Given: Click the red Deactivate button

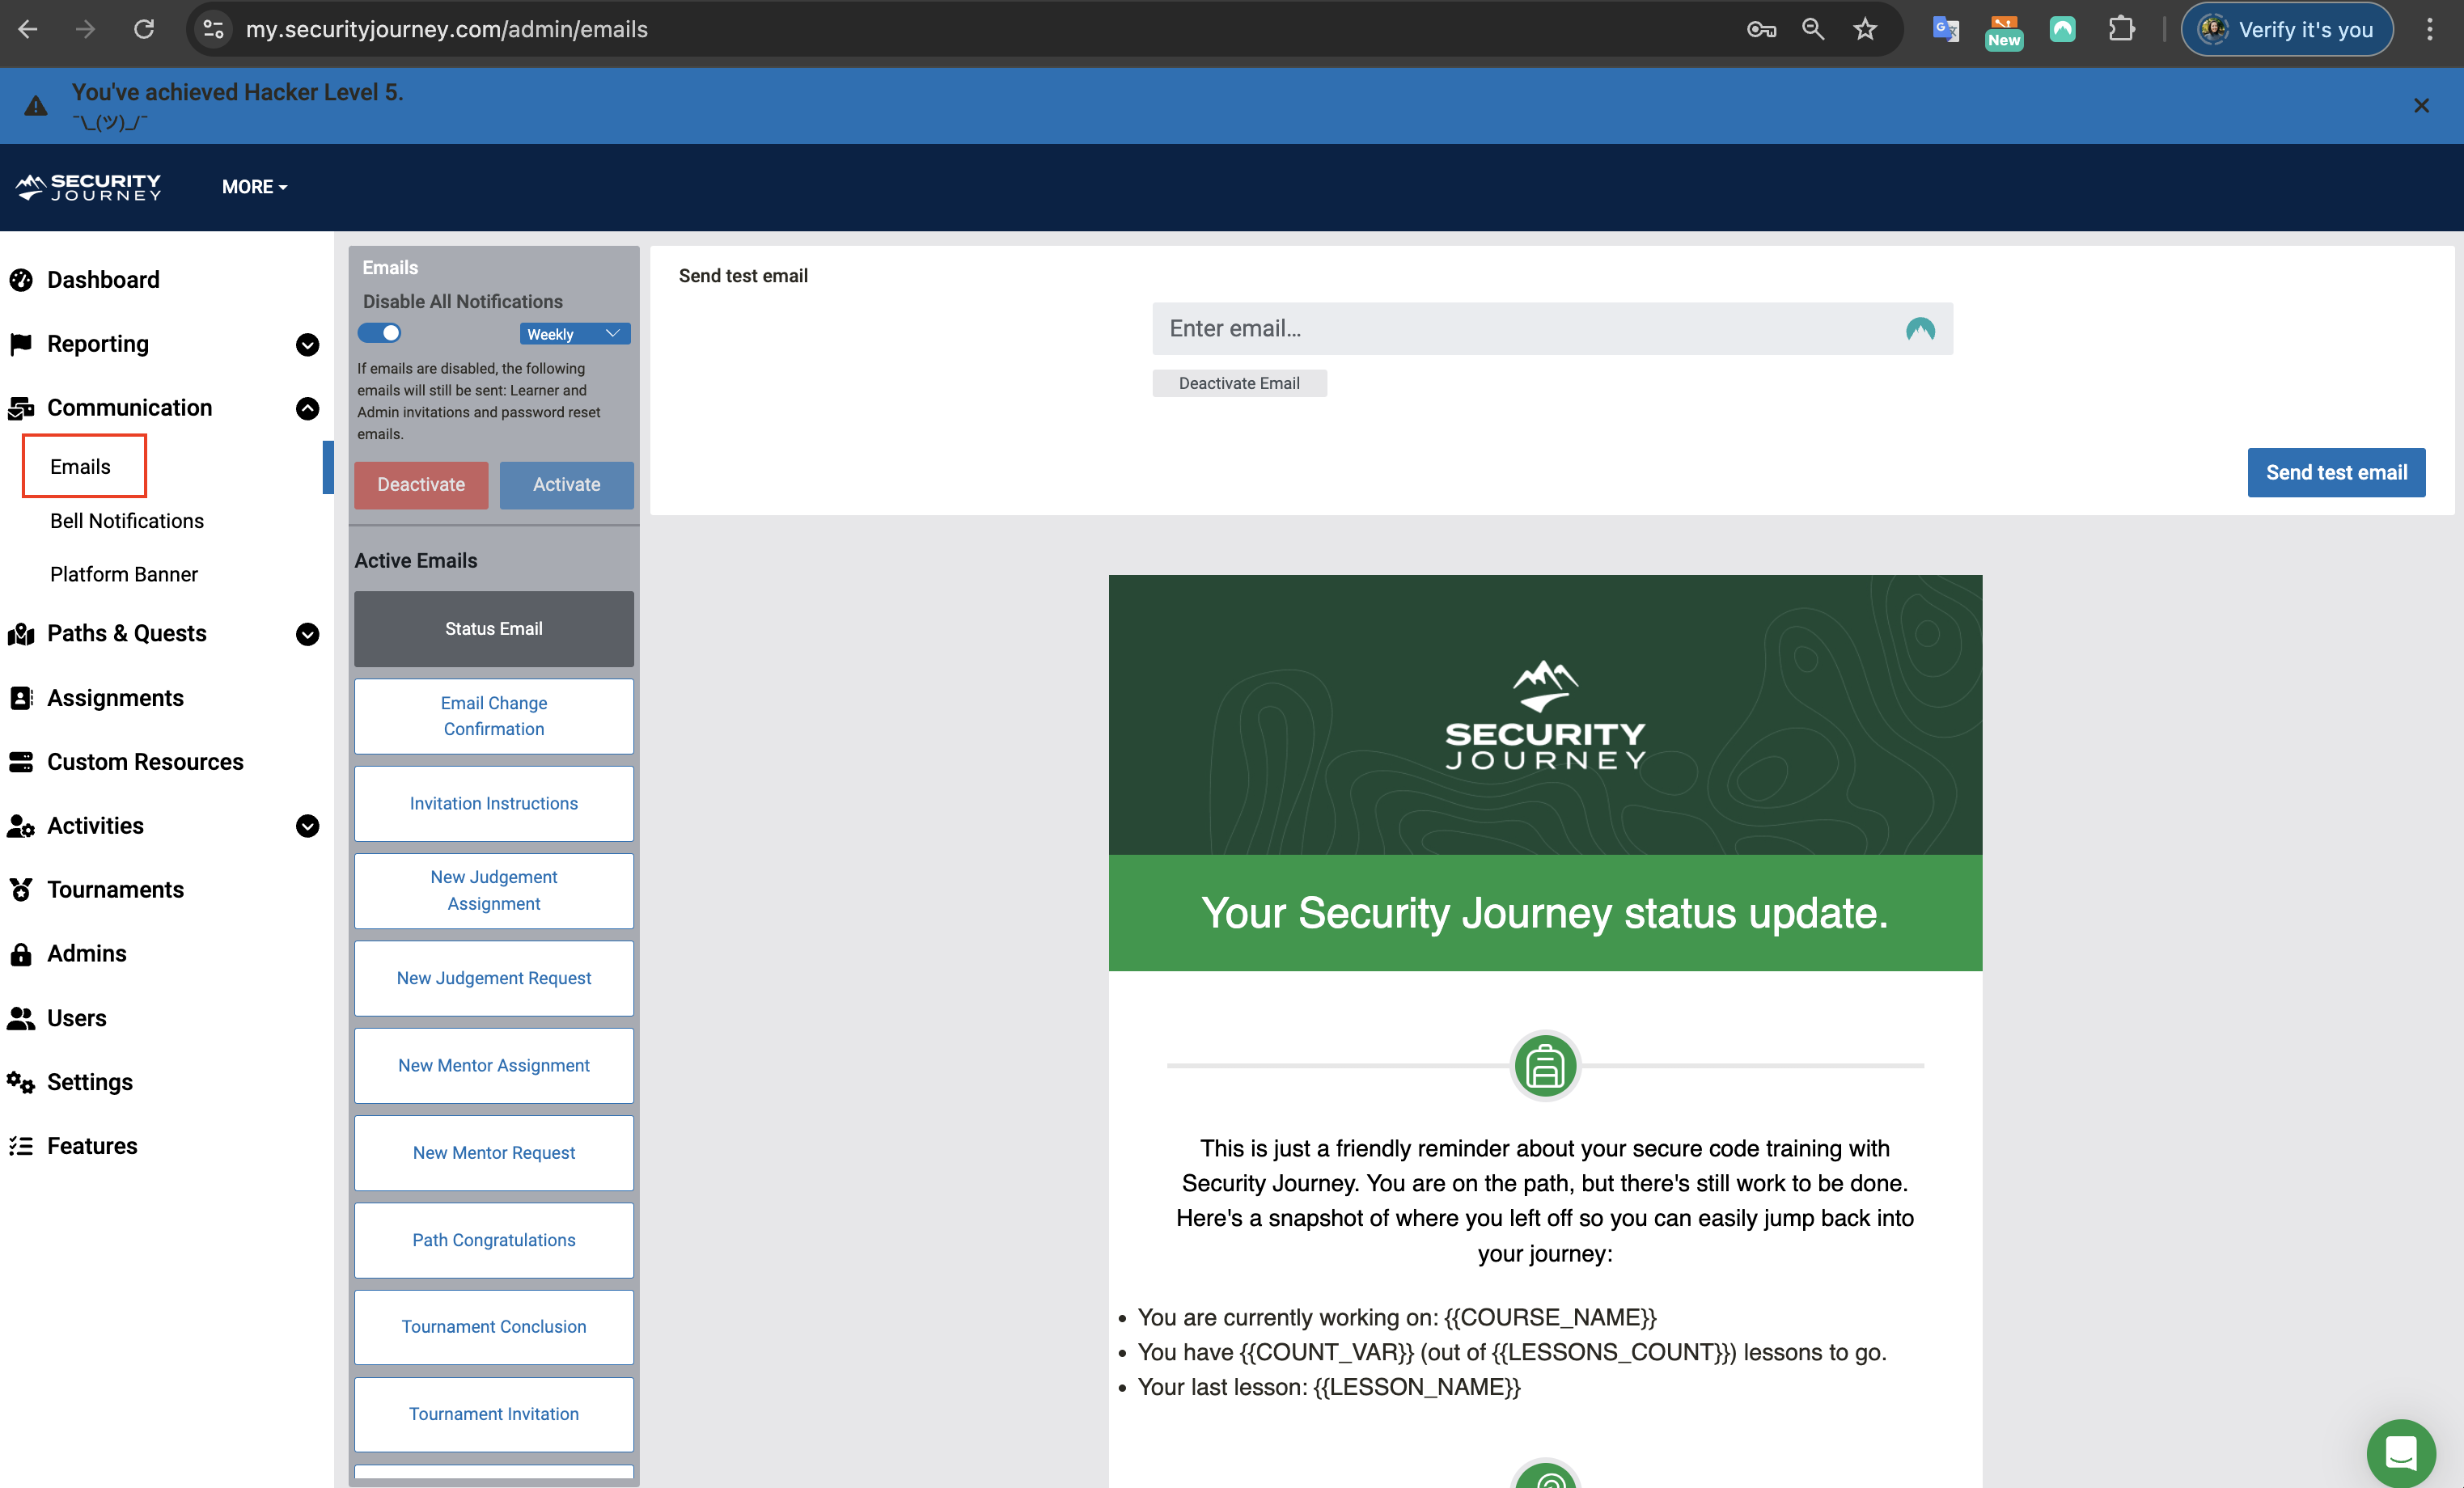Looking at the screenshot, I should (x=421, y=484).
